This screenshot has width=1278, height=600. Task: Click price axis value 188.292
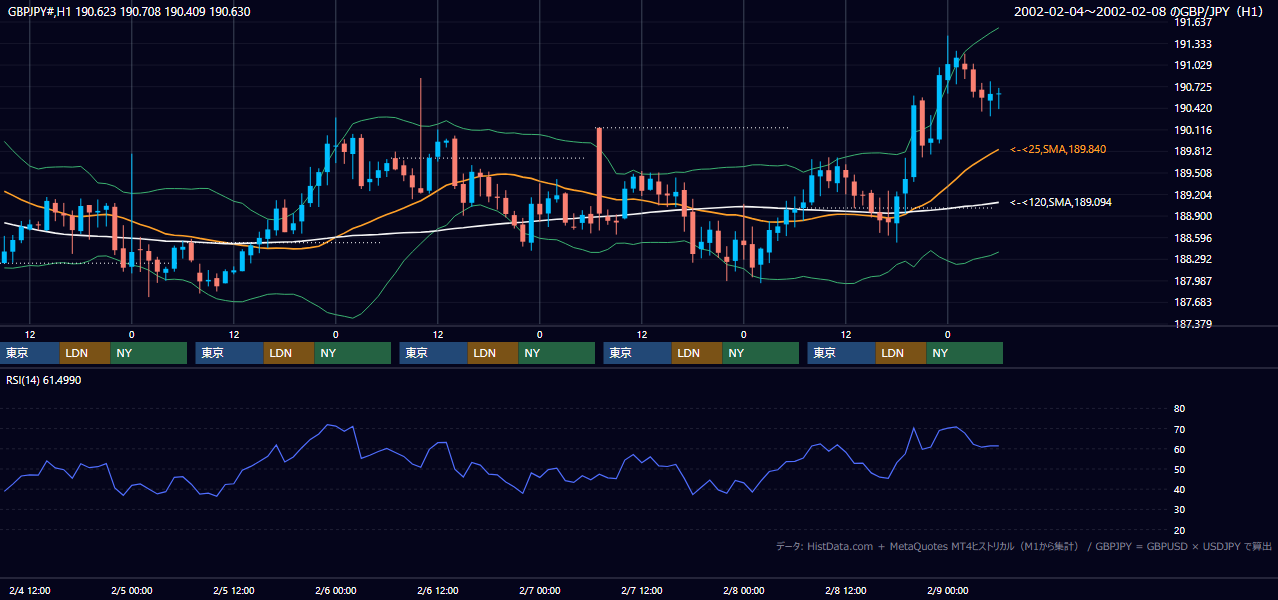[1193, 259]
